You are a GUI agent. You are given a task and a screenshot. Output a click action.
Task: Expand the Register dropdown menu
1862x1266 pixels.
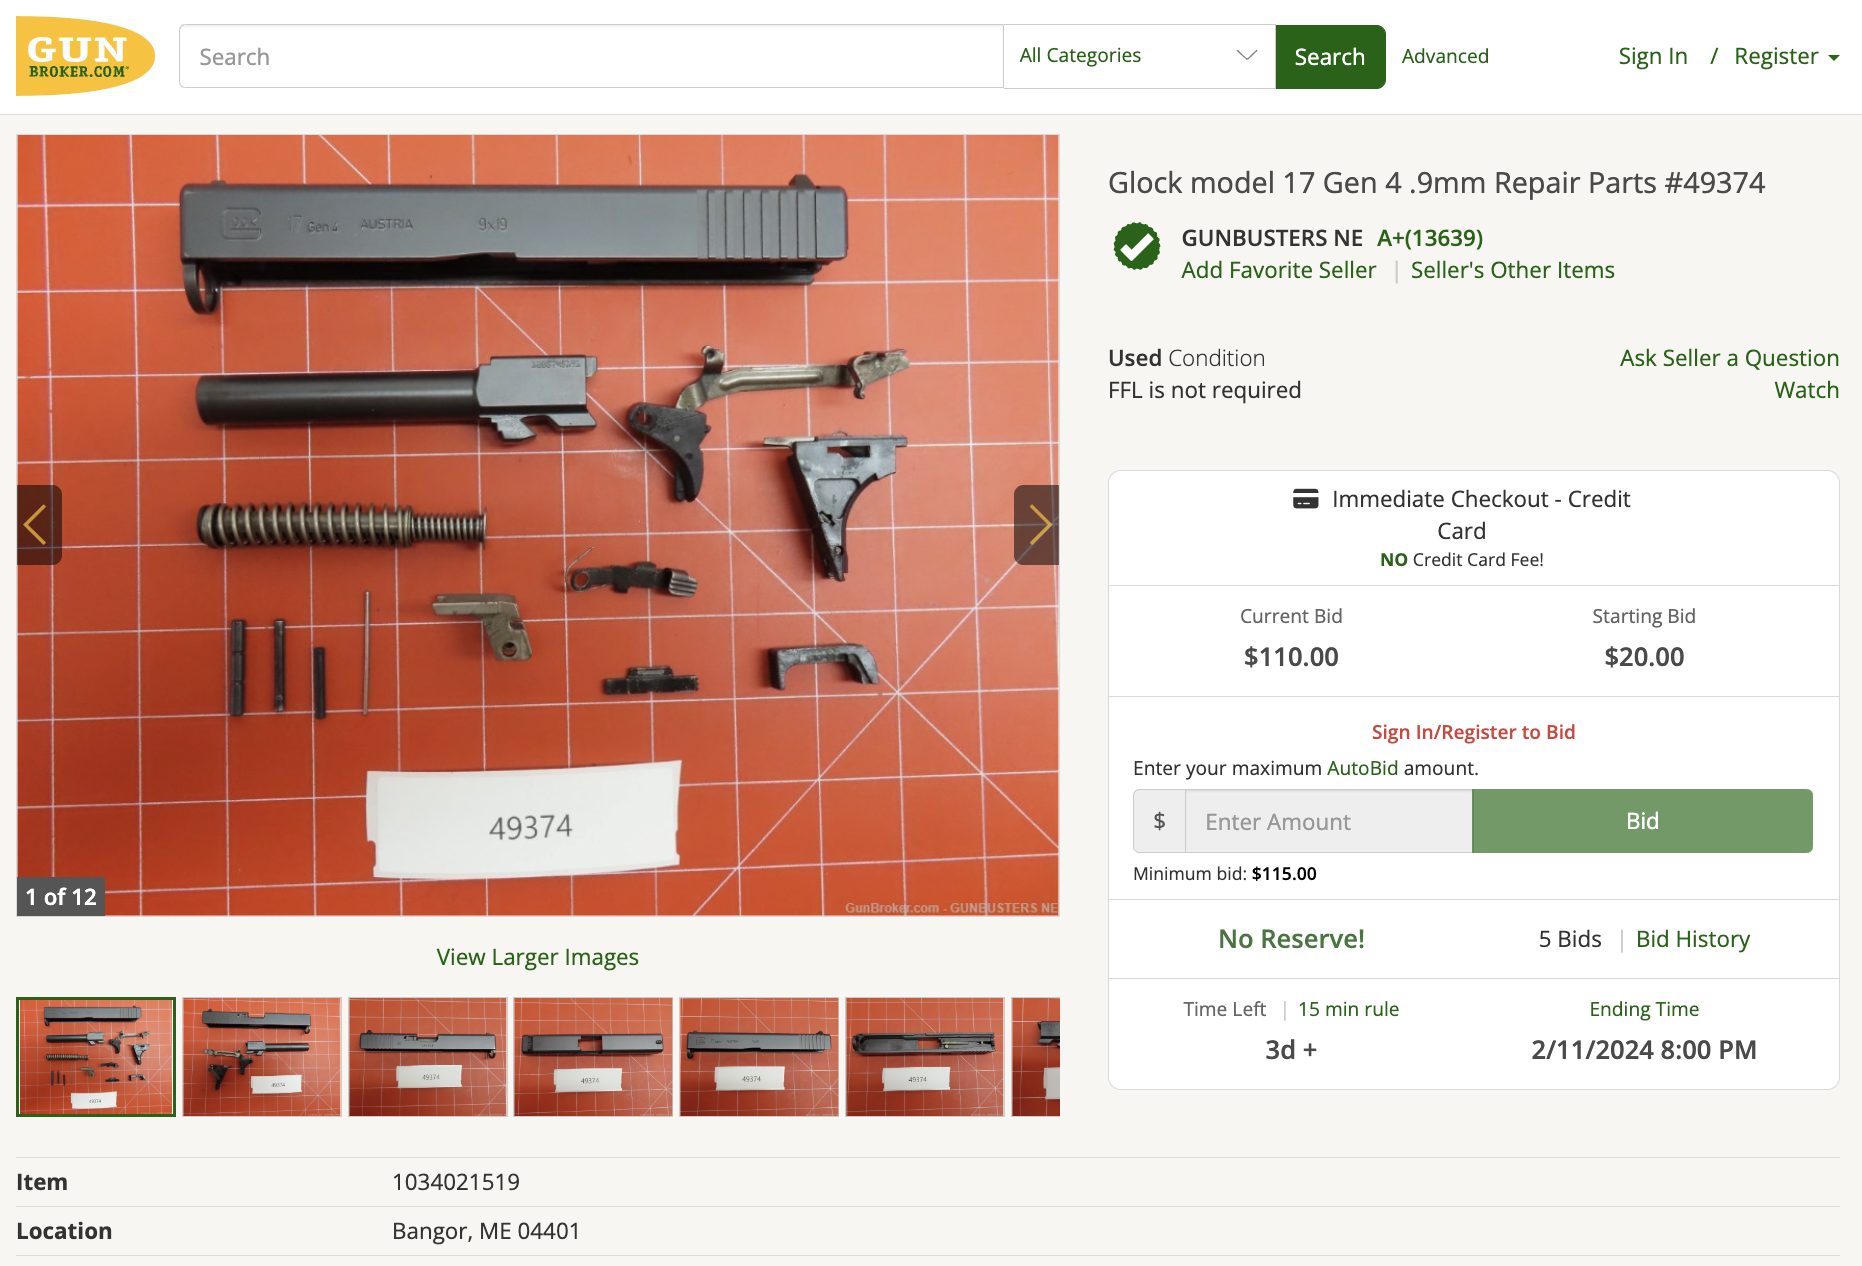[x=1787, y=56]
